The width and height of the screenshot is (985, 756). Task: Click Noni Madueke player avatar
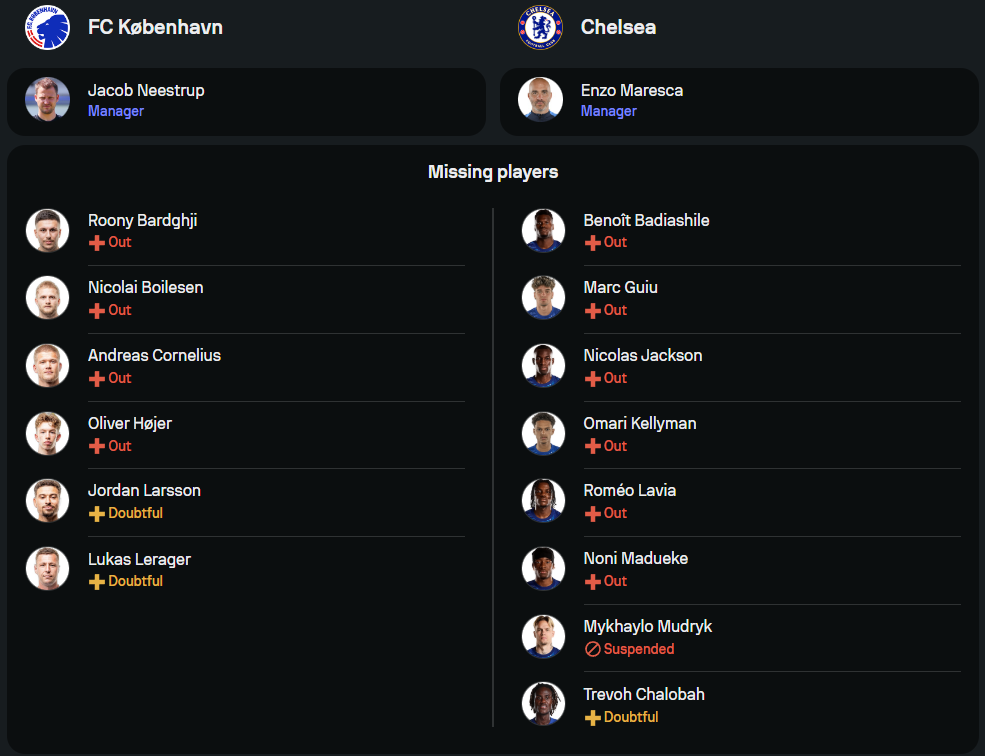[543, 569]
